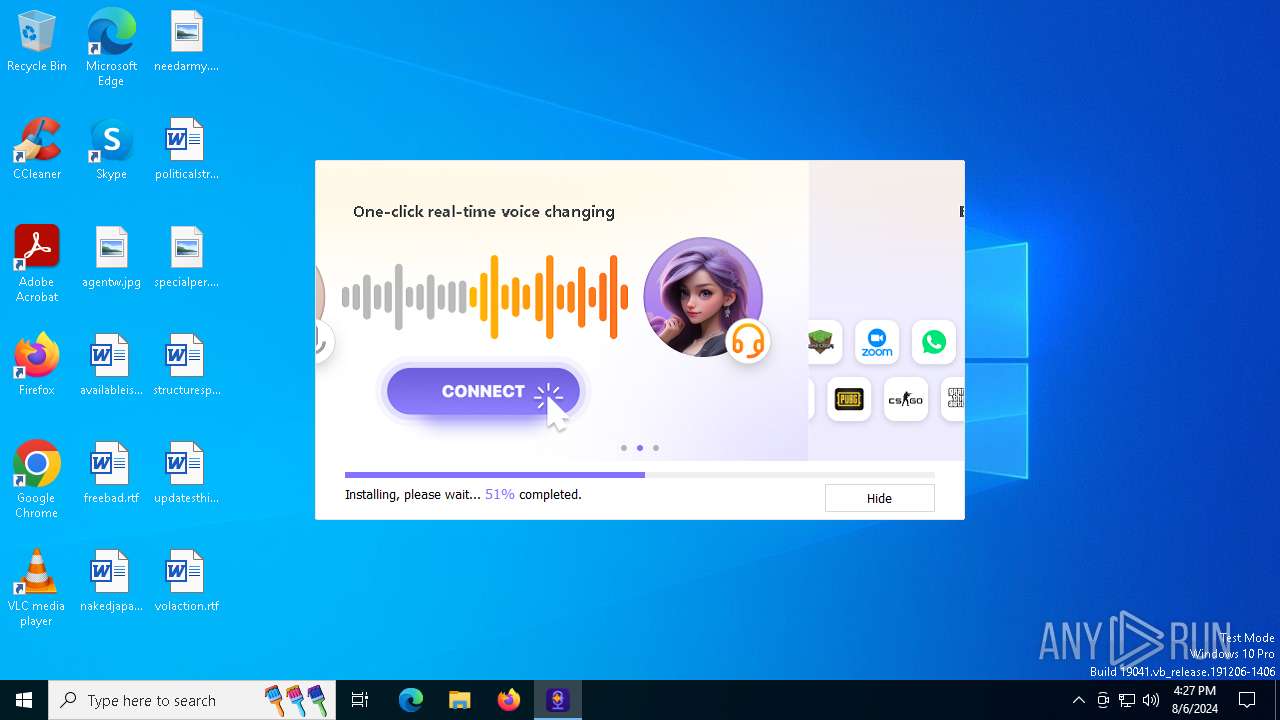The image size is (1280, 720).
Task: Click the Zoom app icon
Action: click(x=877, y=342)
